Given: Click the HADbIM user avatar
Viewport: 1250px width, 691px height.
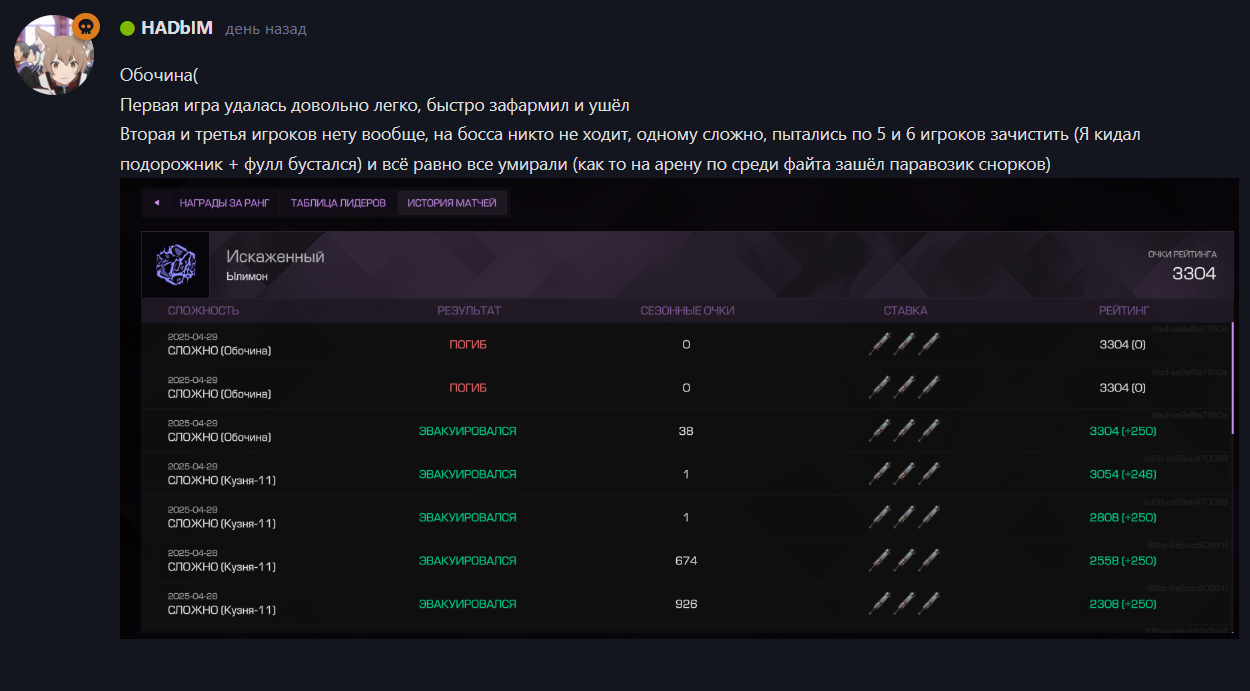Looking at the screenshot, I should [x=53, y=55].
